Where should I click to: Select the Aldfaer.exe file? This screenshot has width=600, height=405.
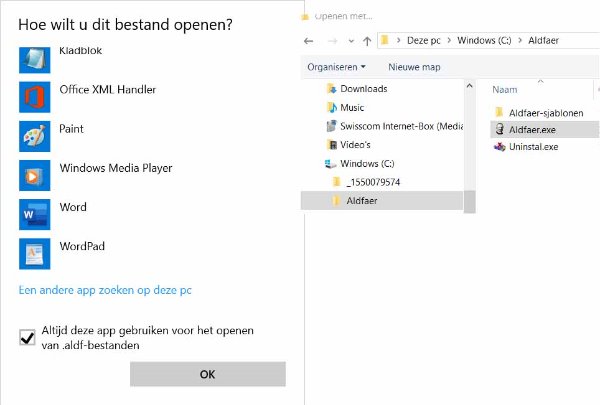(x=532, y=129)
